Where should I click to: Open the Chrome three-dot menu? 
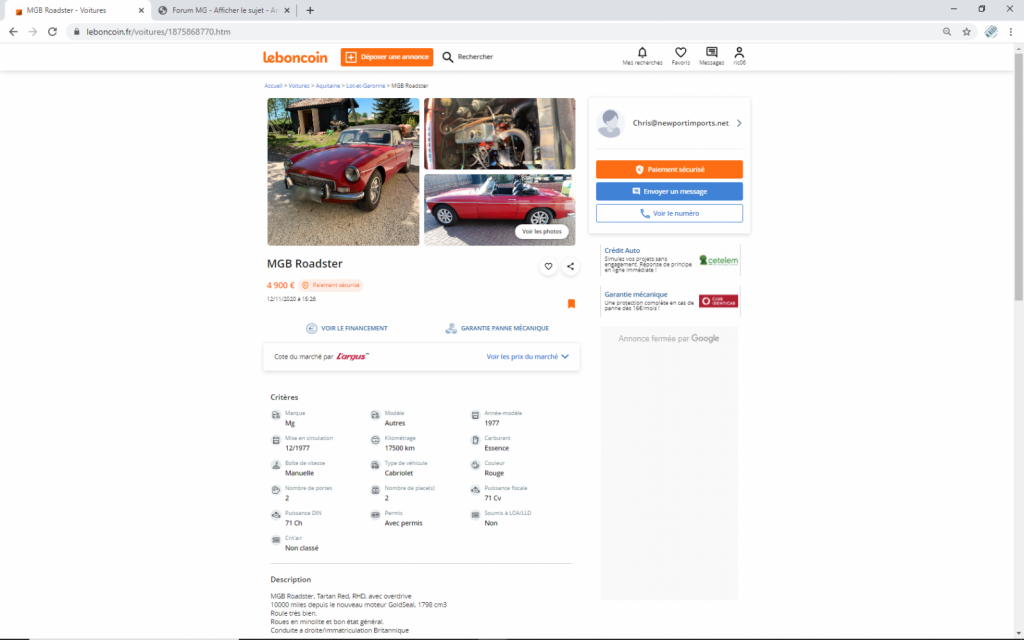pyautogui.click(x=1011, y=31)
